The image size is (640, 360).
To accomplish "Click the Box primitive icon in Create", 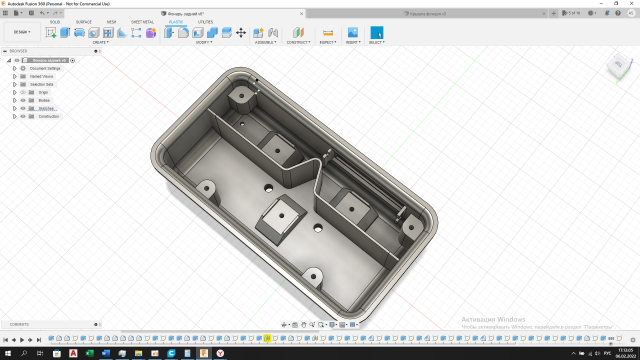I will pos(65,33).
